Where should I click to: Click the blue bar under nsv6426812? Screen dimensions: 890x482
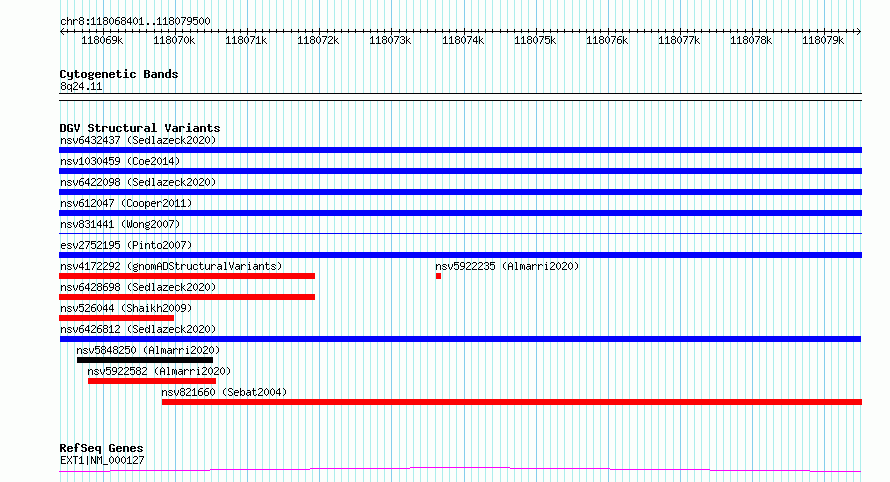coord(460,339)
